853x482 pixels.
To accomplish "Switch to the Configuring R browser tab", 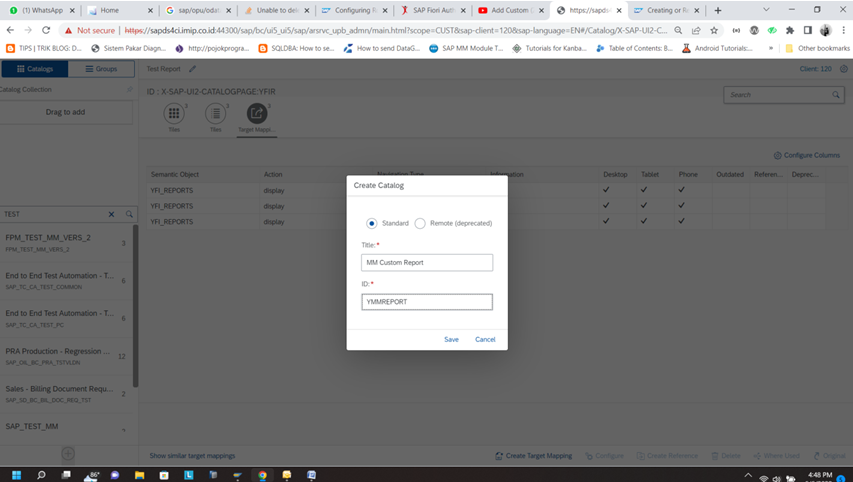I will click(355, 10).
